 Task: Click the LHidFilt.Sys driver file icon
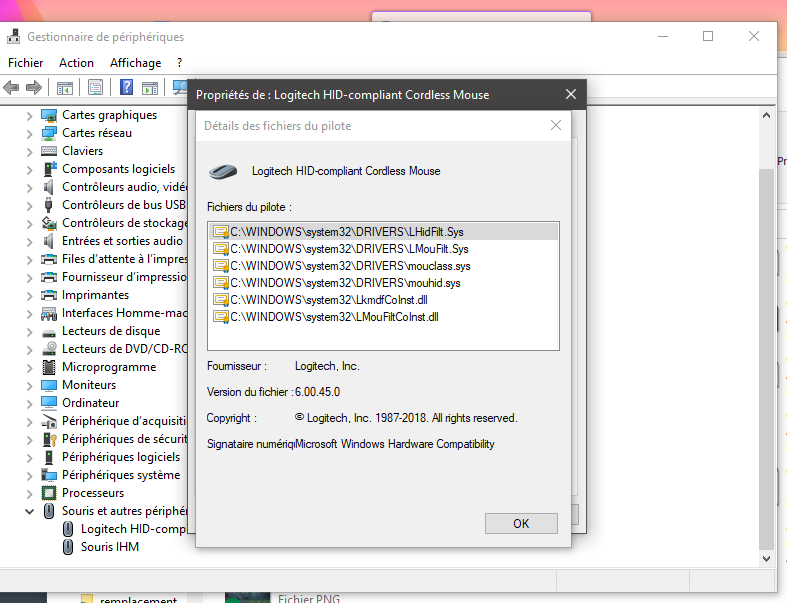(x=220, y=232)
